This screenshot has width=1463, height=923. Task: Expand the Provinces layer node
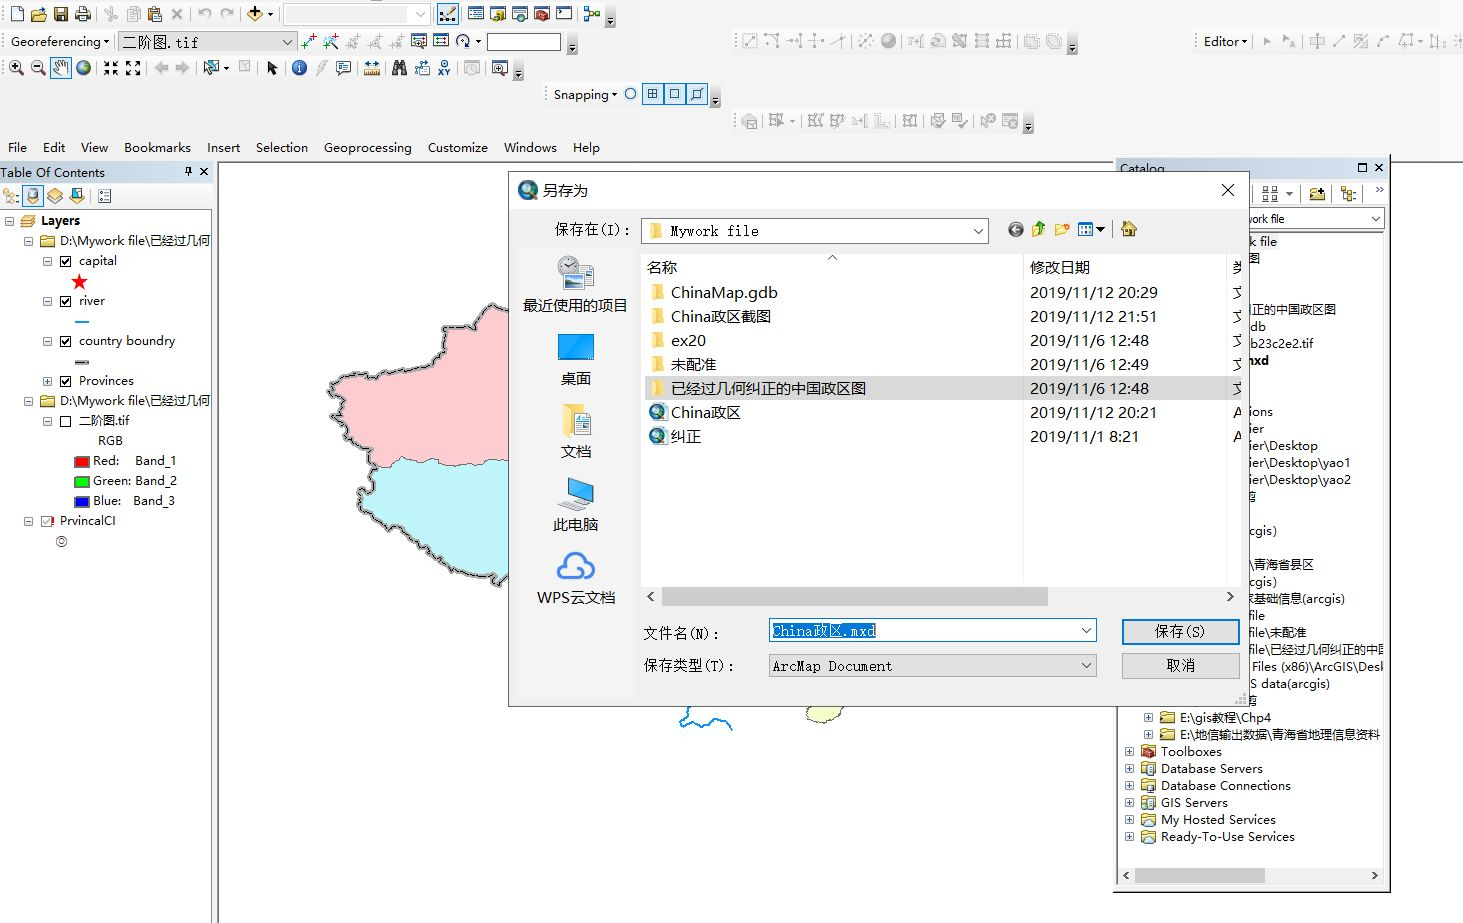(x=47, y=381)
